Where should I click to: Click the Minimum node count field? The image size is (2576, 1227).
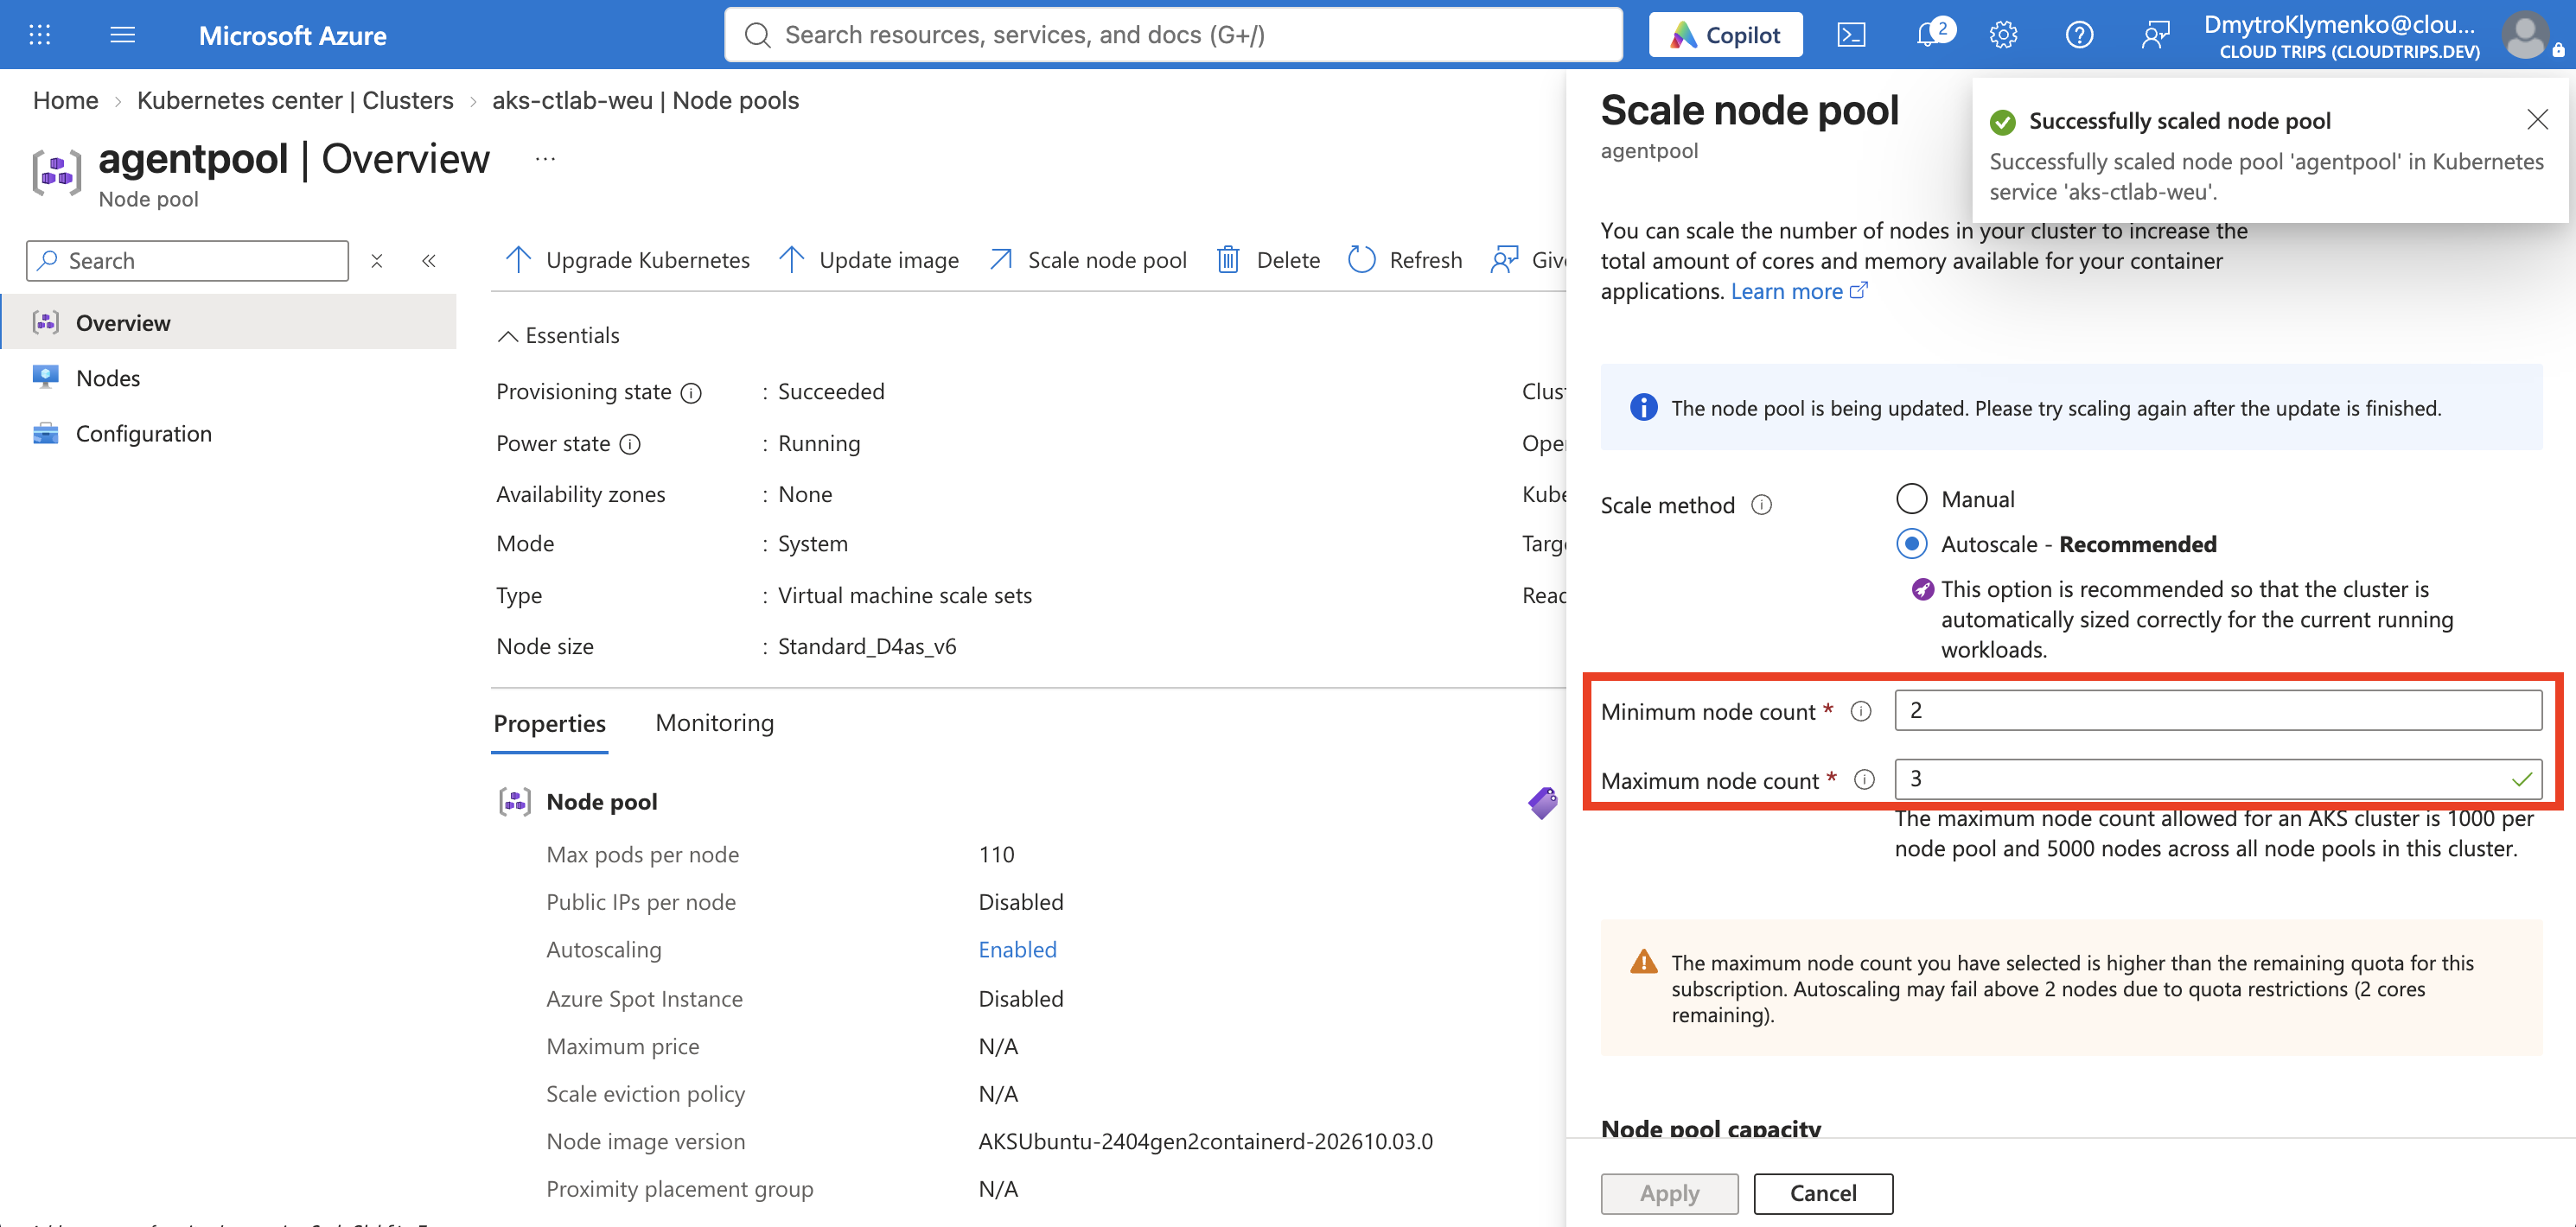2218,710
